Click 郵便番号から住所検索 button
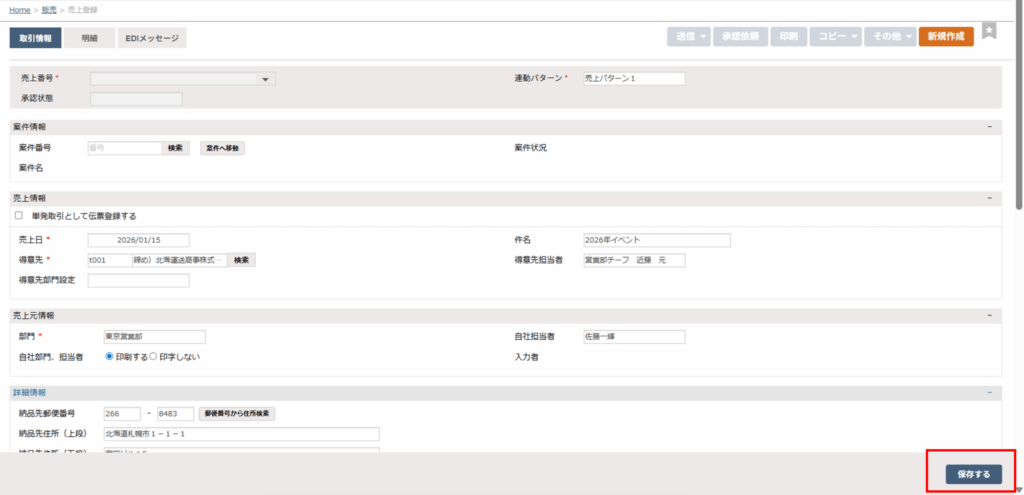The height and width of the screenshot is (495, 1024). pyautogui.click(x=237, y=413)
